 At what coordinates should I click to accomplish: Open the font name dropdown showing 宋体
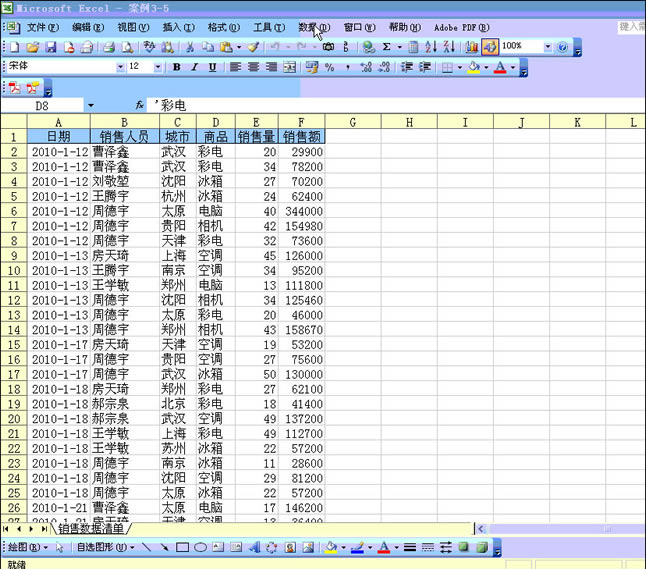click(120, 67)
